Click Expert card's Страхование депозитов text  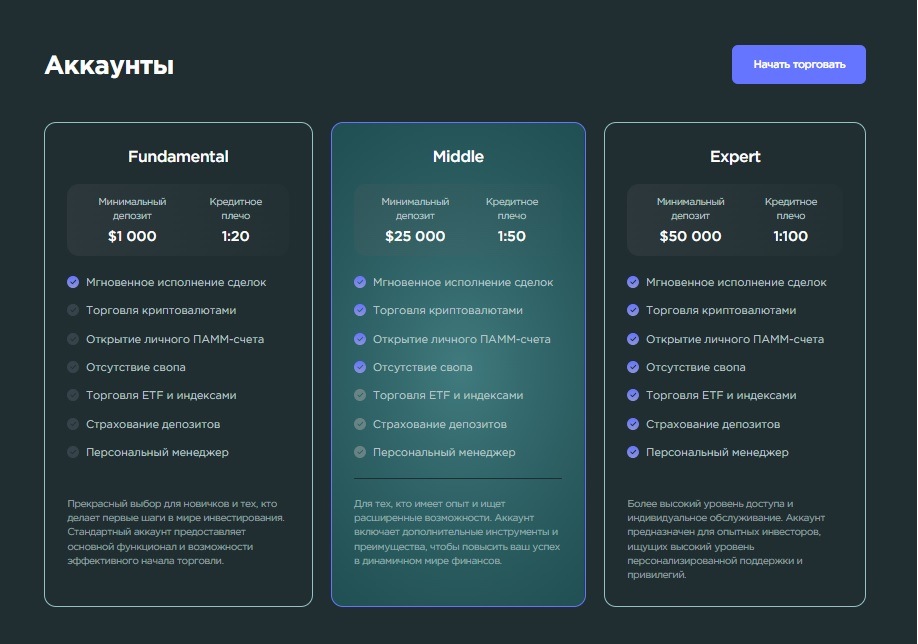click(x=713, y=424)
